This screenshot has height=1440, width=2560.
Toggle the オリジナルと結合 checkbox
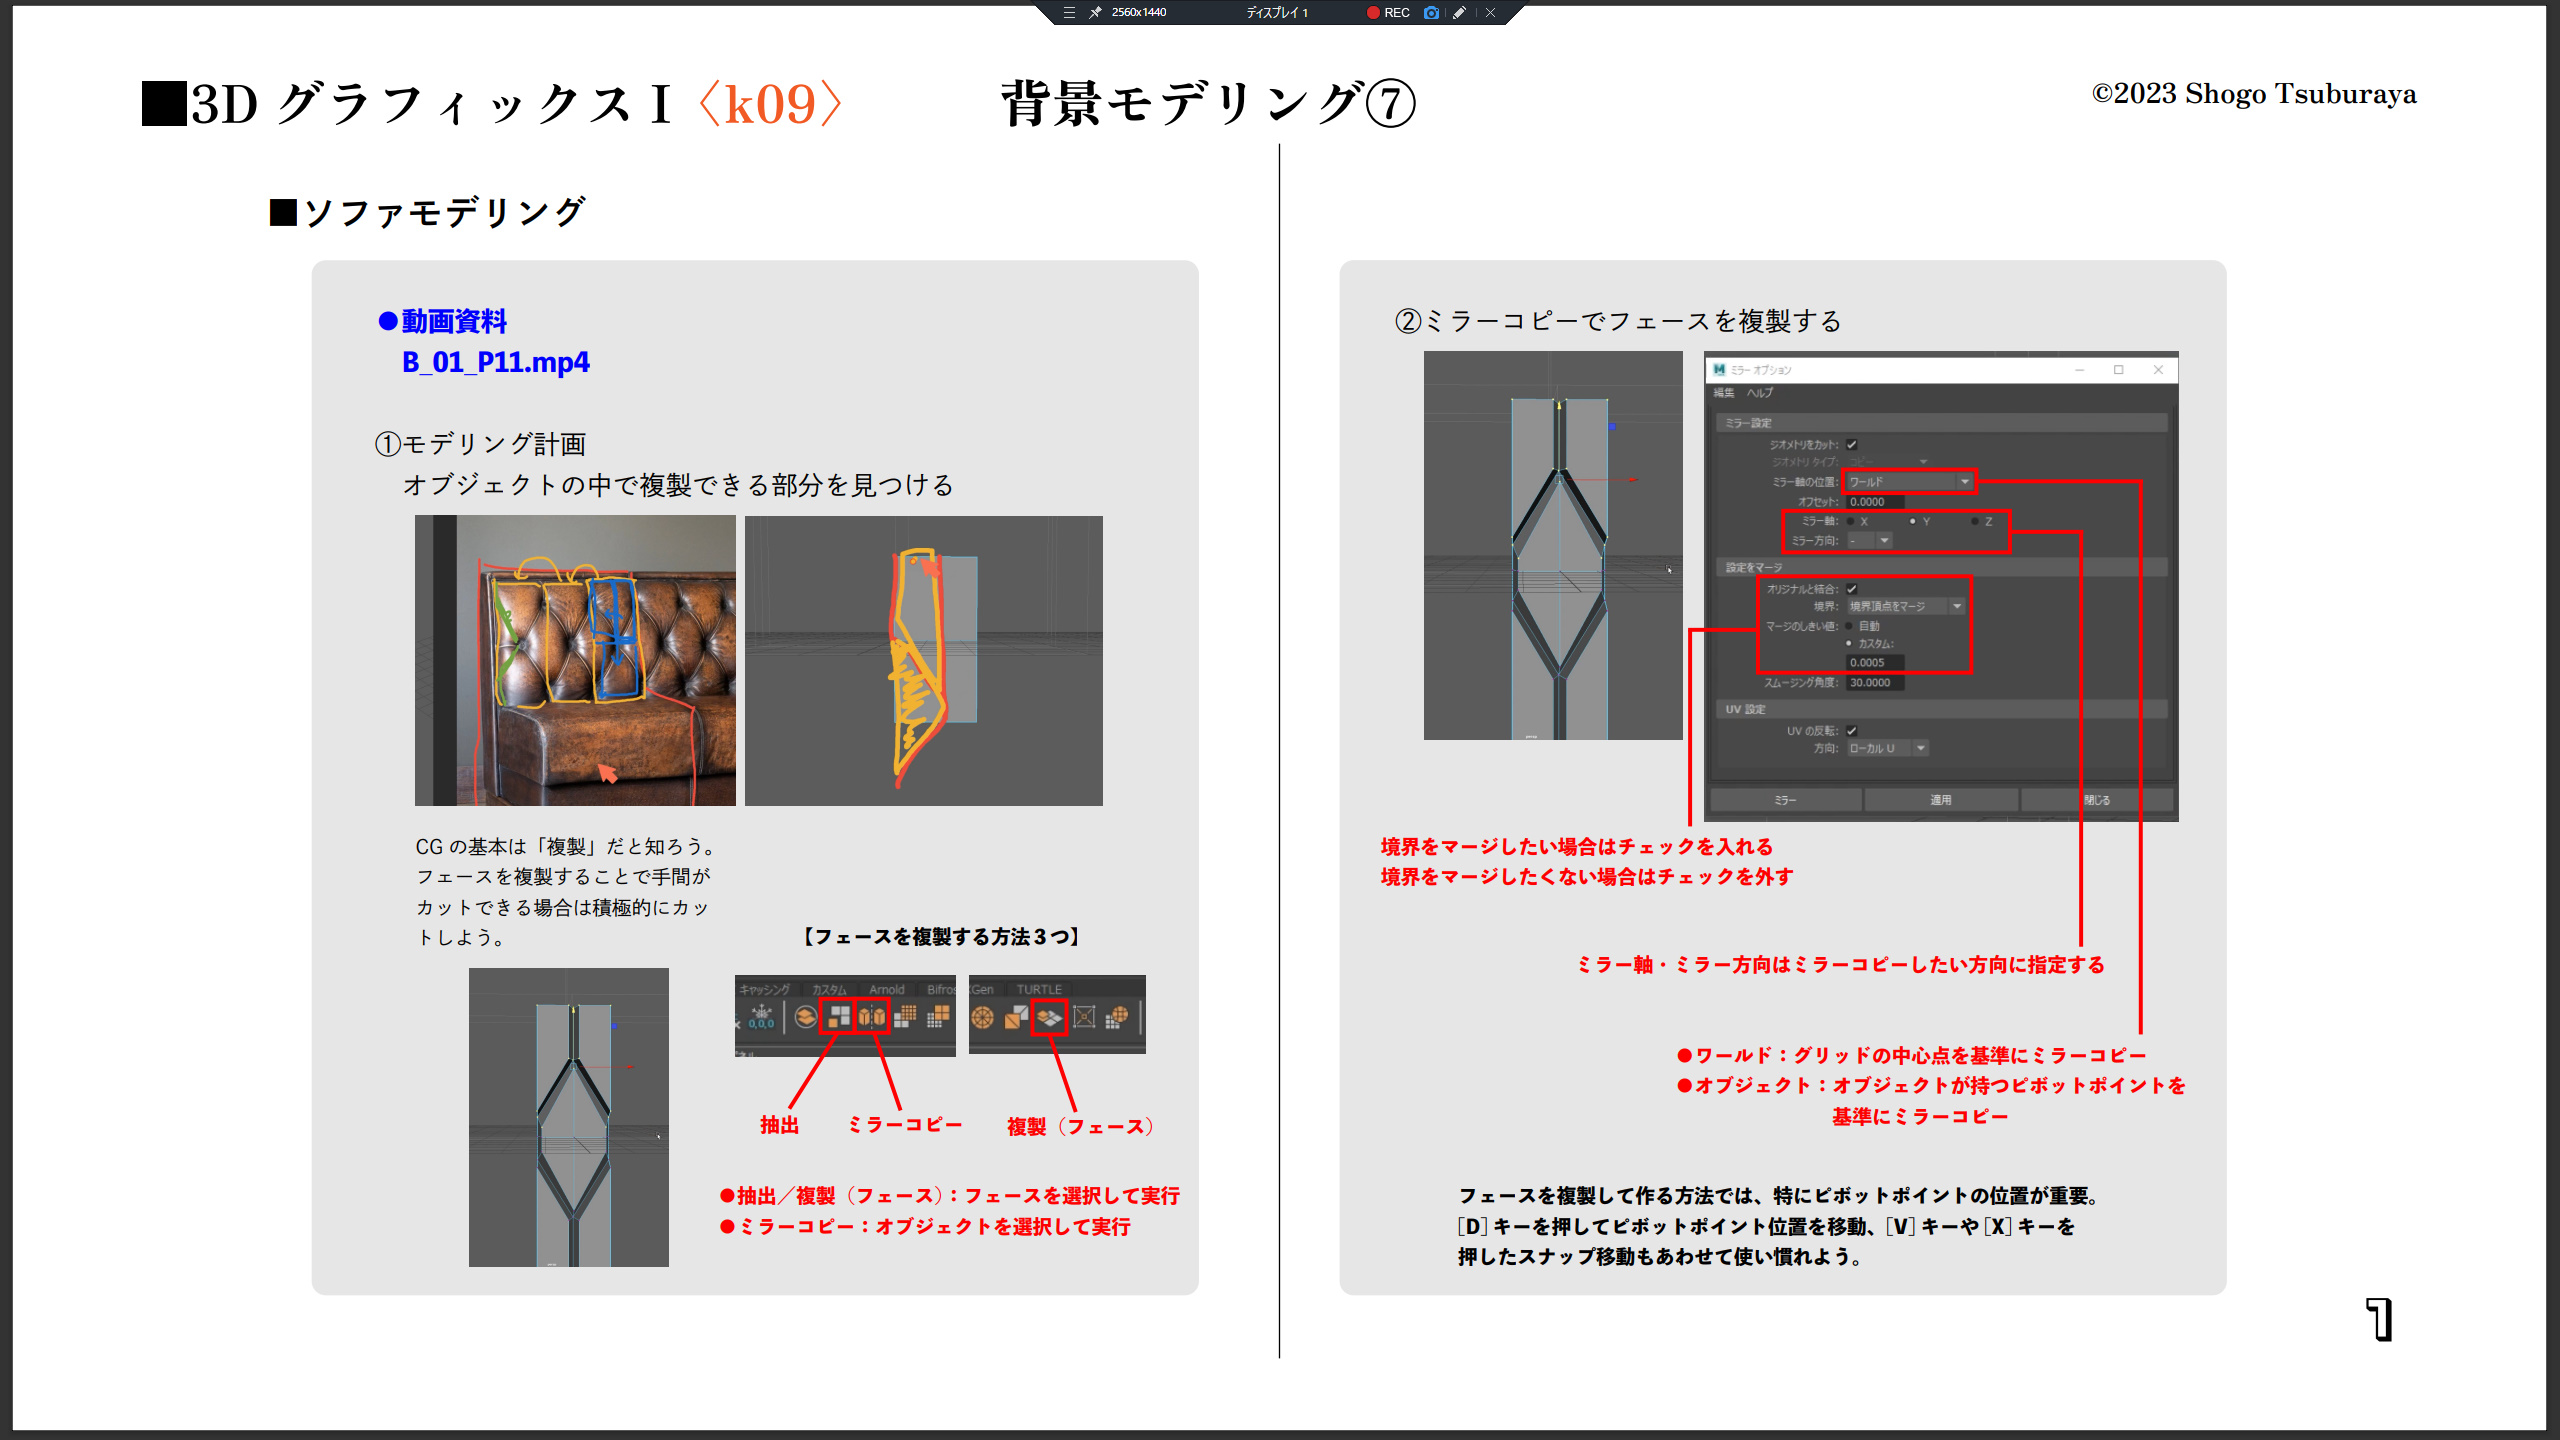1851,589
